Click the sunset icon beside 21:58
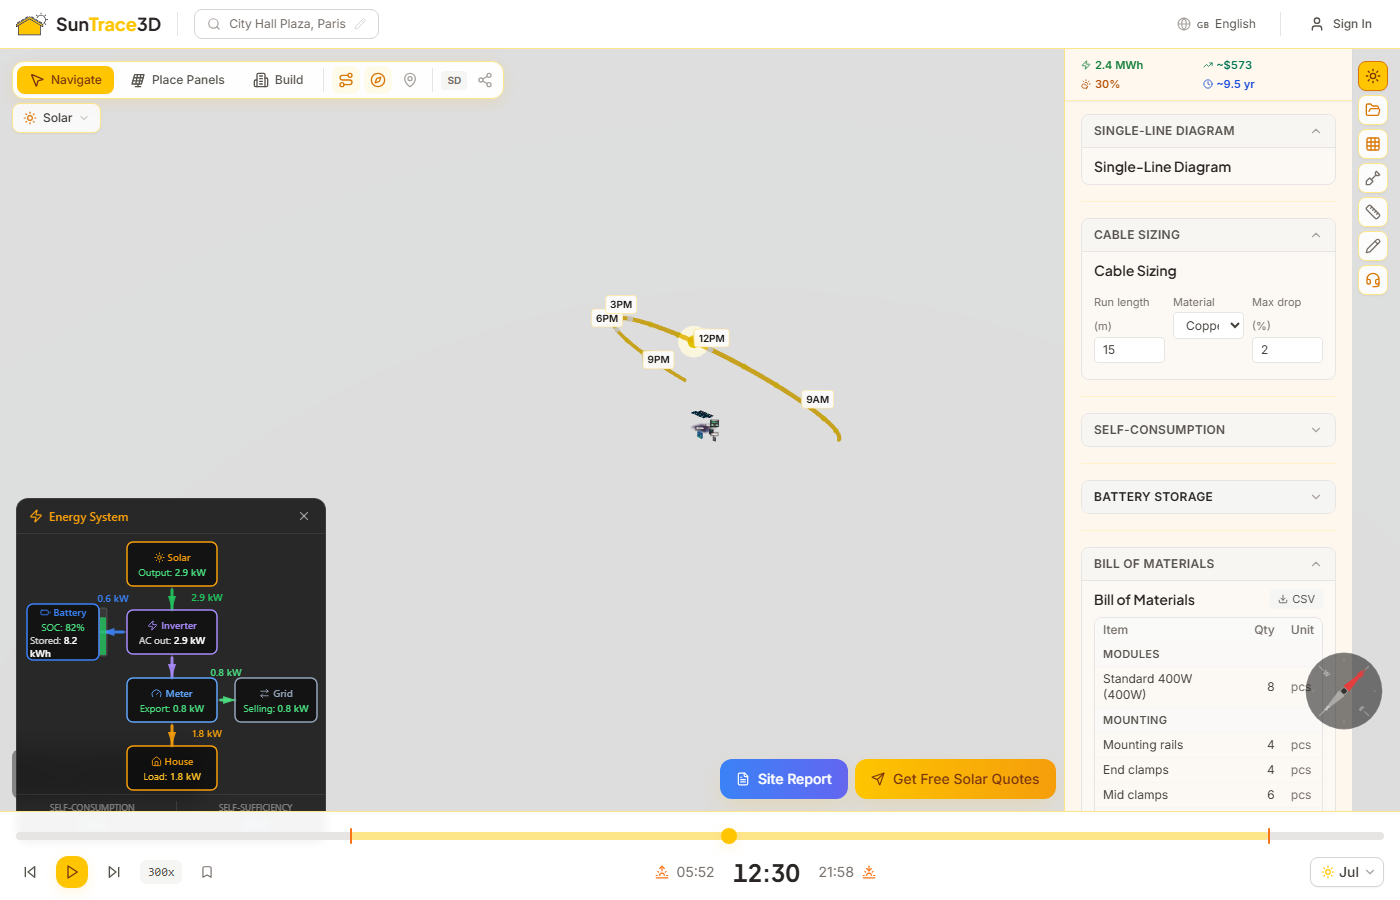1400x900 pixels. click(x=869, y=872)
